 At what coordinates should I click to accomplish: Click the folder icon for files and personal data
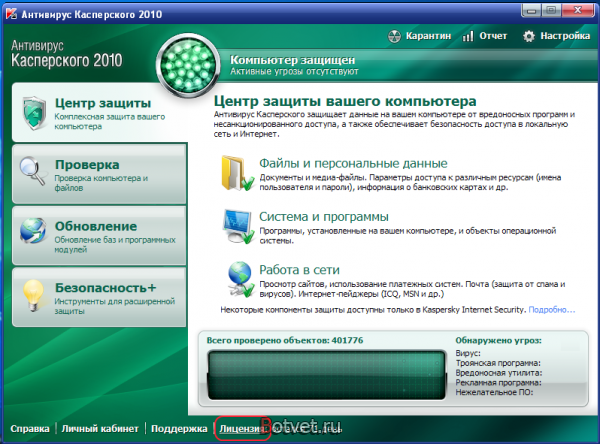tap(237, 173)
